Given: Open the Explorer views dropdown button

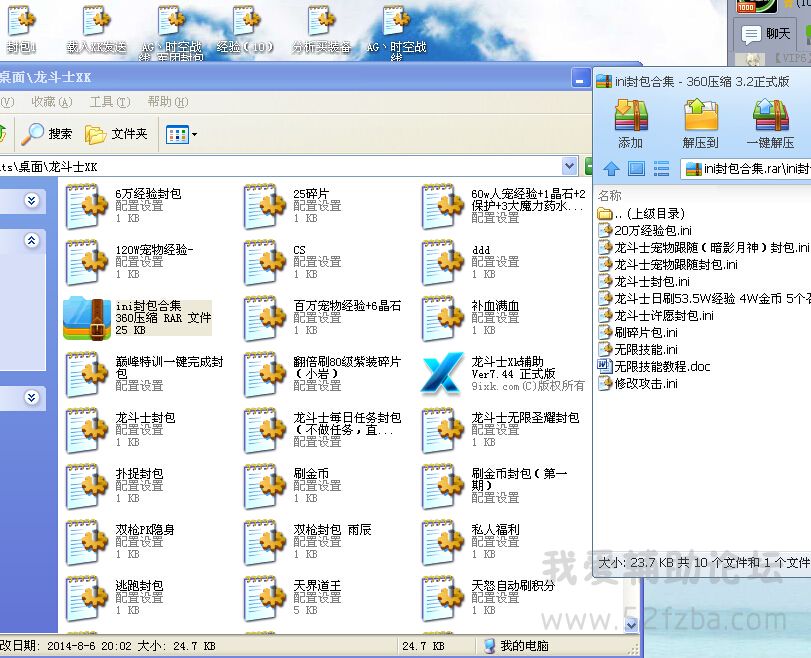Looking at the screenshot, I should [181, 134].
